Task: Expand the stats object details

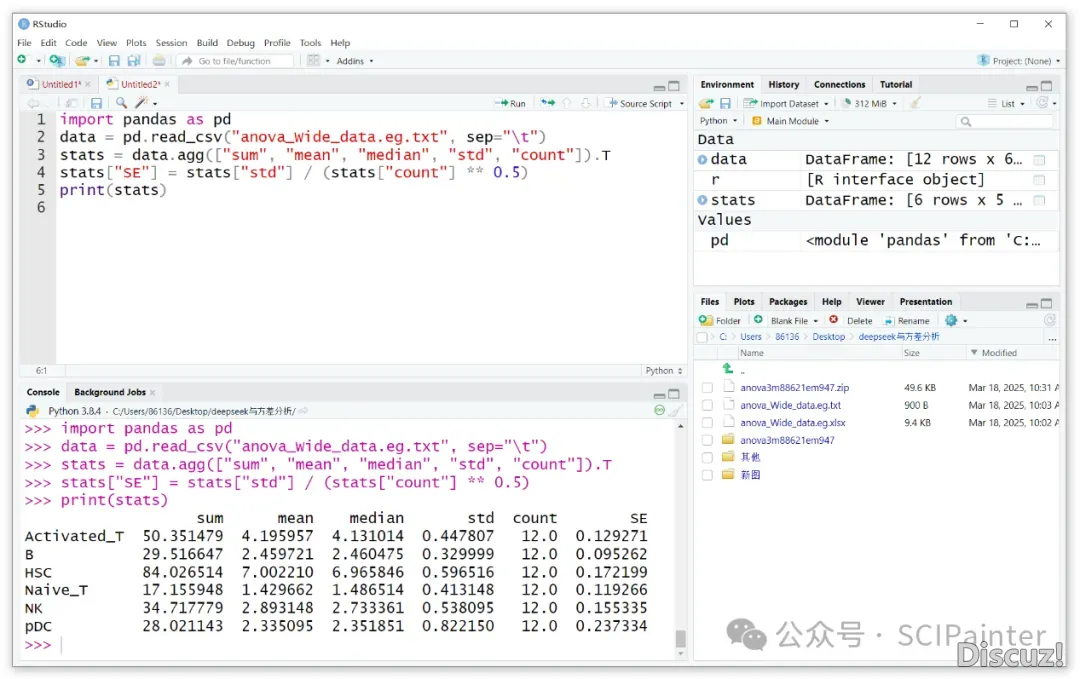Action: click(702, 200)
